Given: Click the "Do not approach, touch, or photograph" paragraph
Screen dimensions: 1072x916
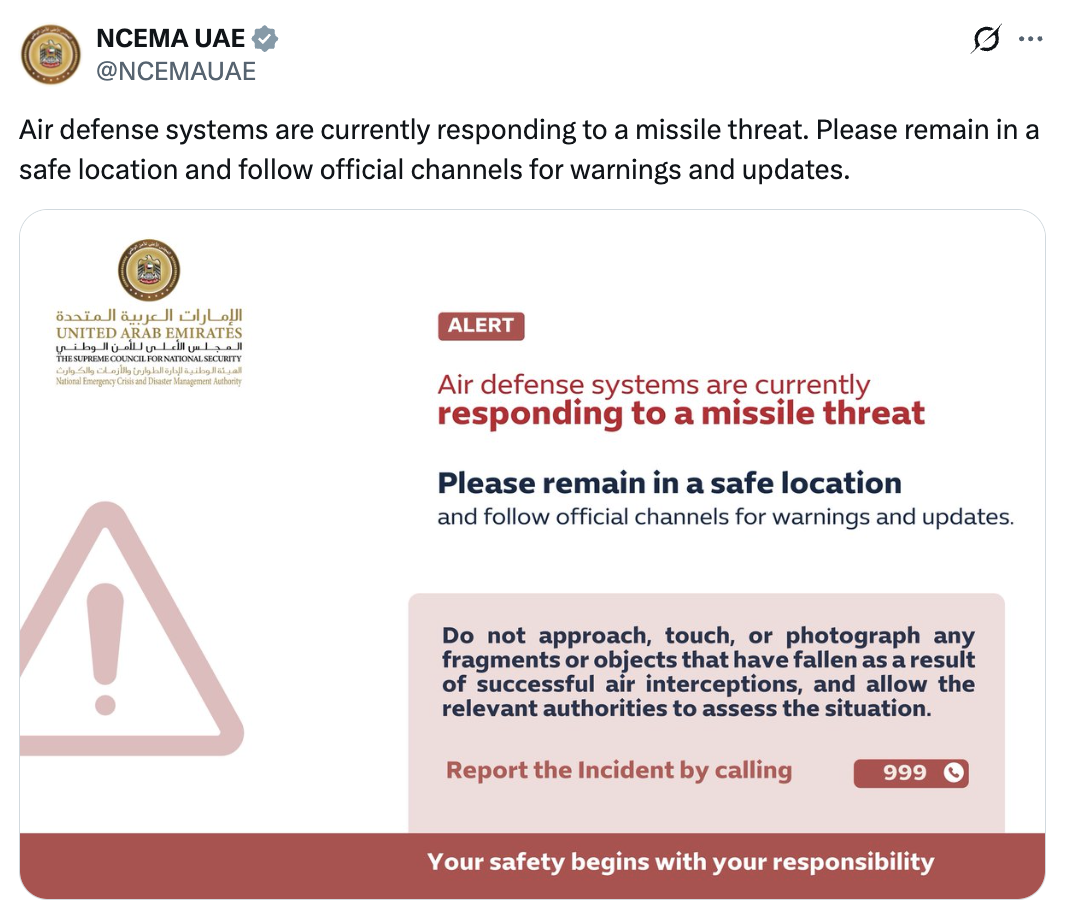Looking at the screenshot, I should (708, 672).
